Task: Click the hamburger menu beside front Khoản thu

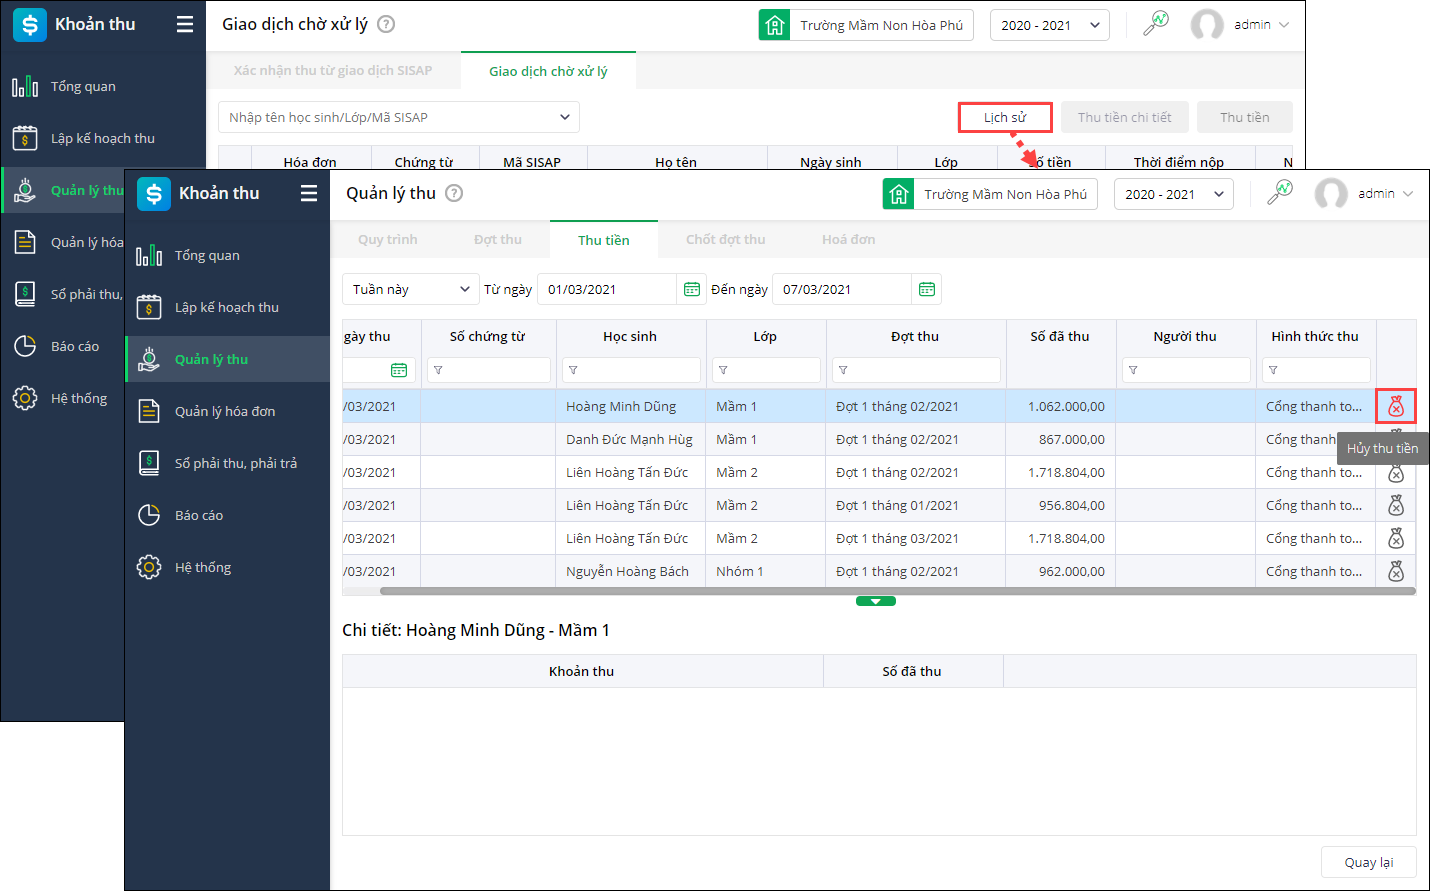Action: [309, 193]
